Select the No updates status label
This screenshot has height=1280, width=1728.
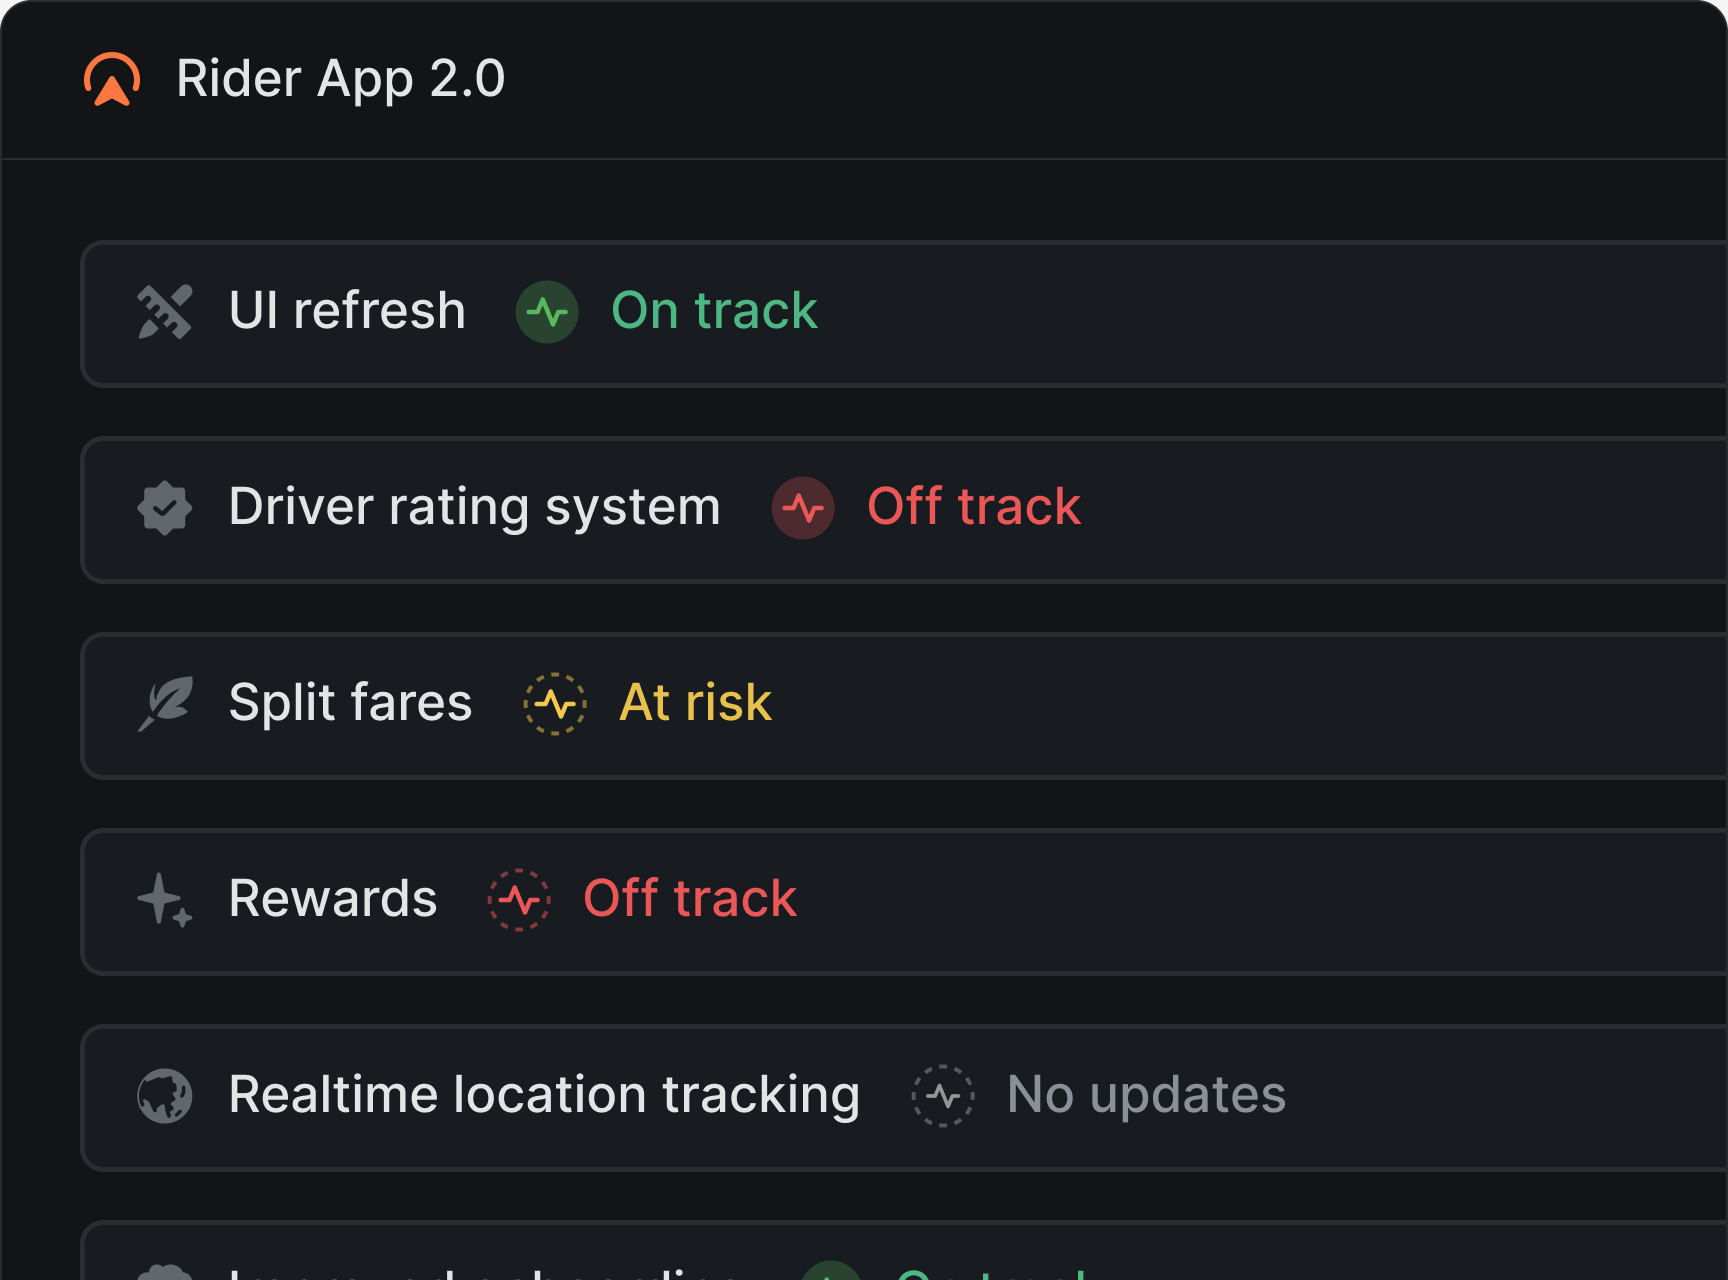[x=1146, y=1095]
